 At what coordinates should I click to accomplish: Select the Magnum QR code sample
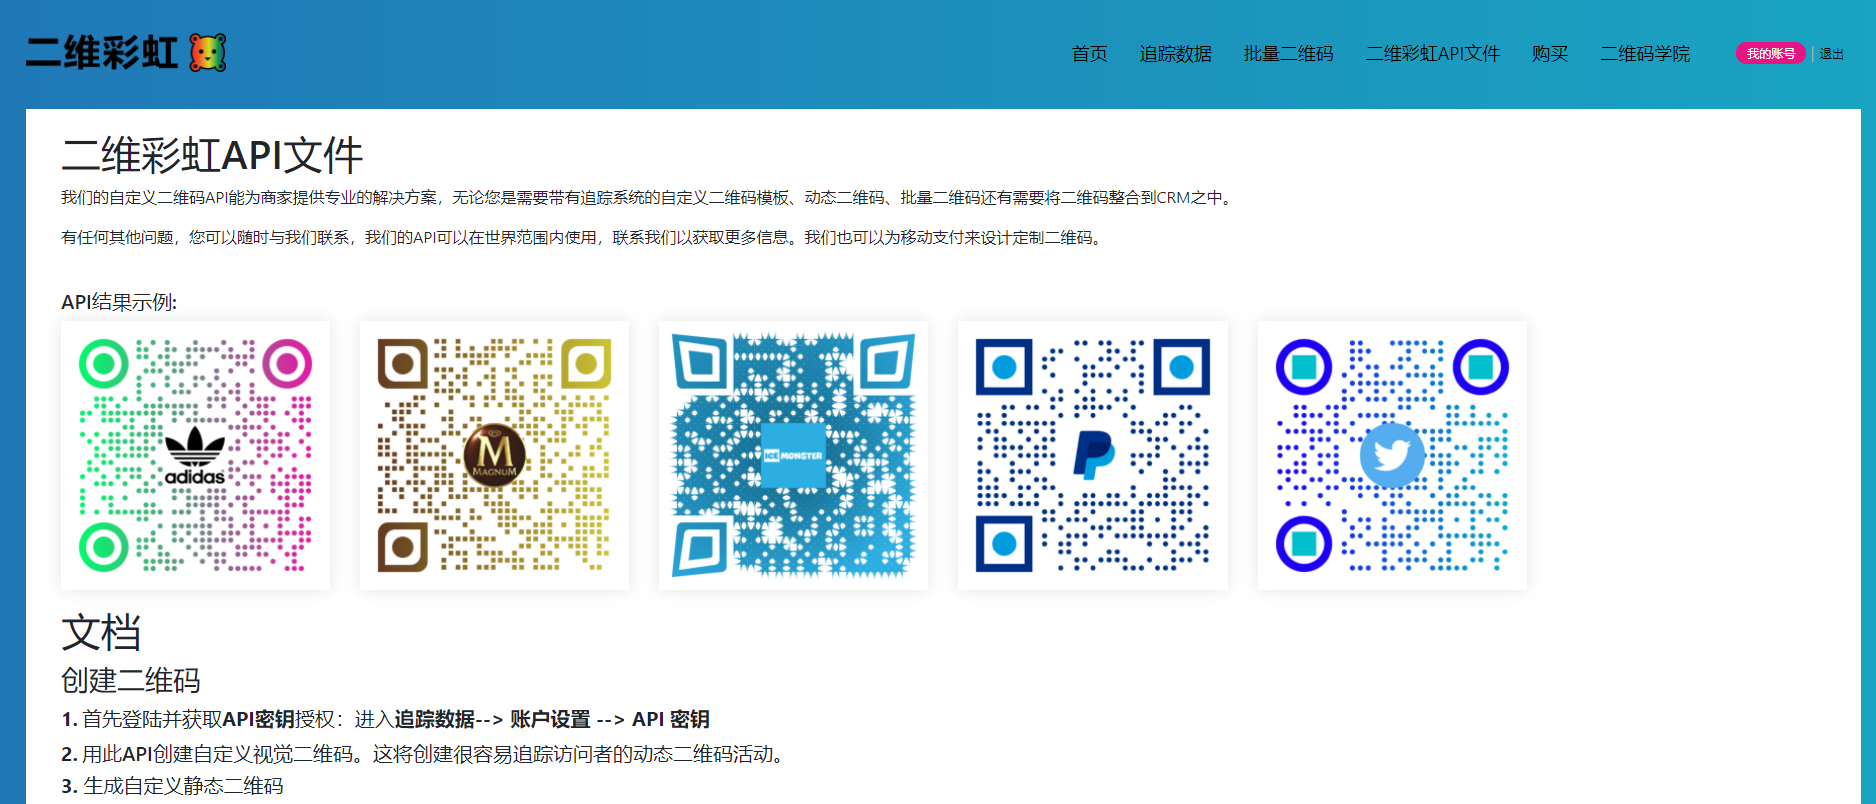(494, 455)
